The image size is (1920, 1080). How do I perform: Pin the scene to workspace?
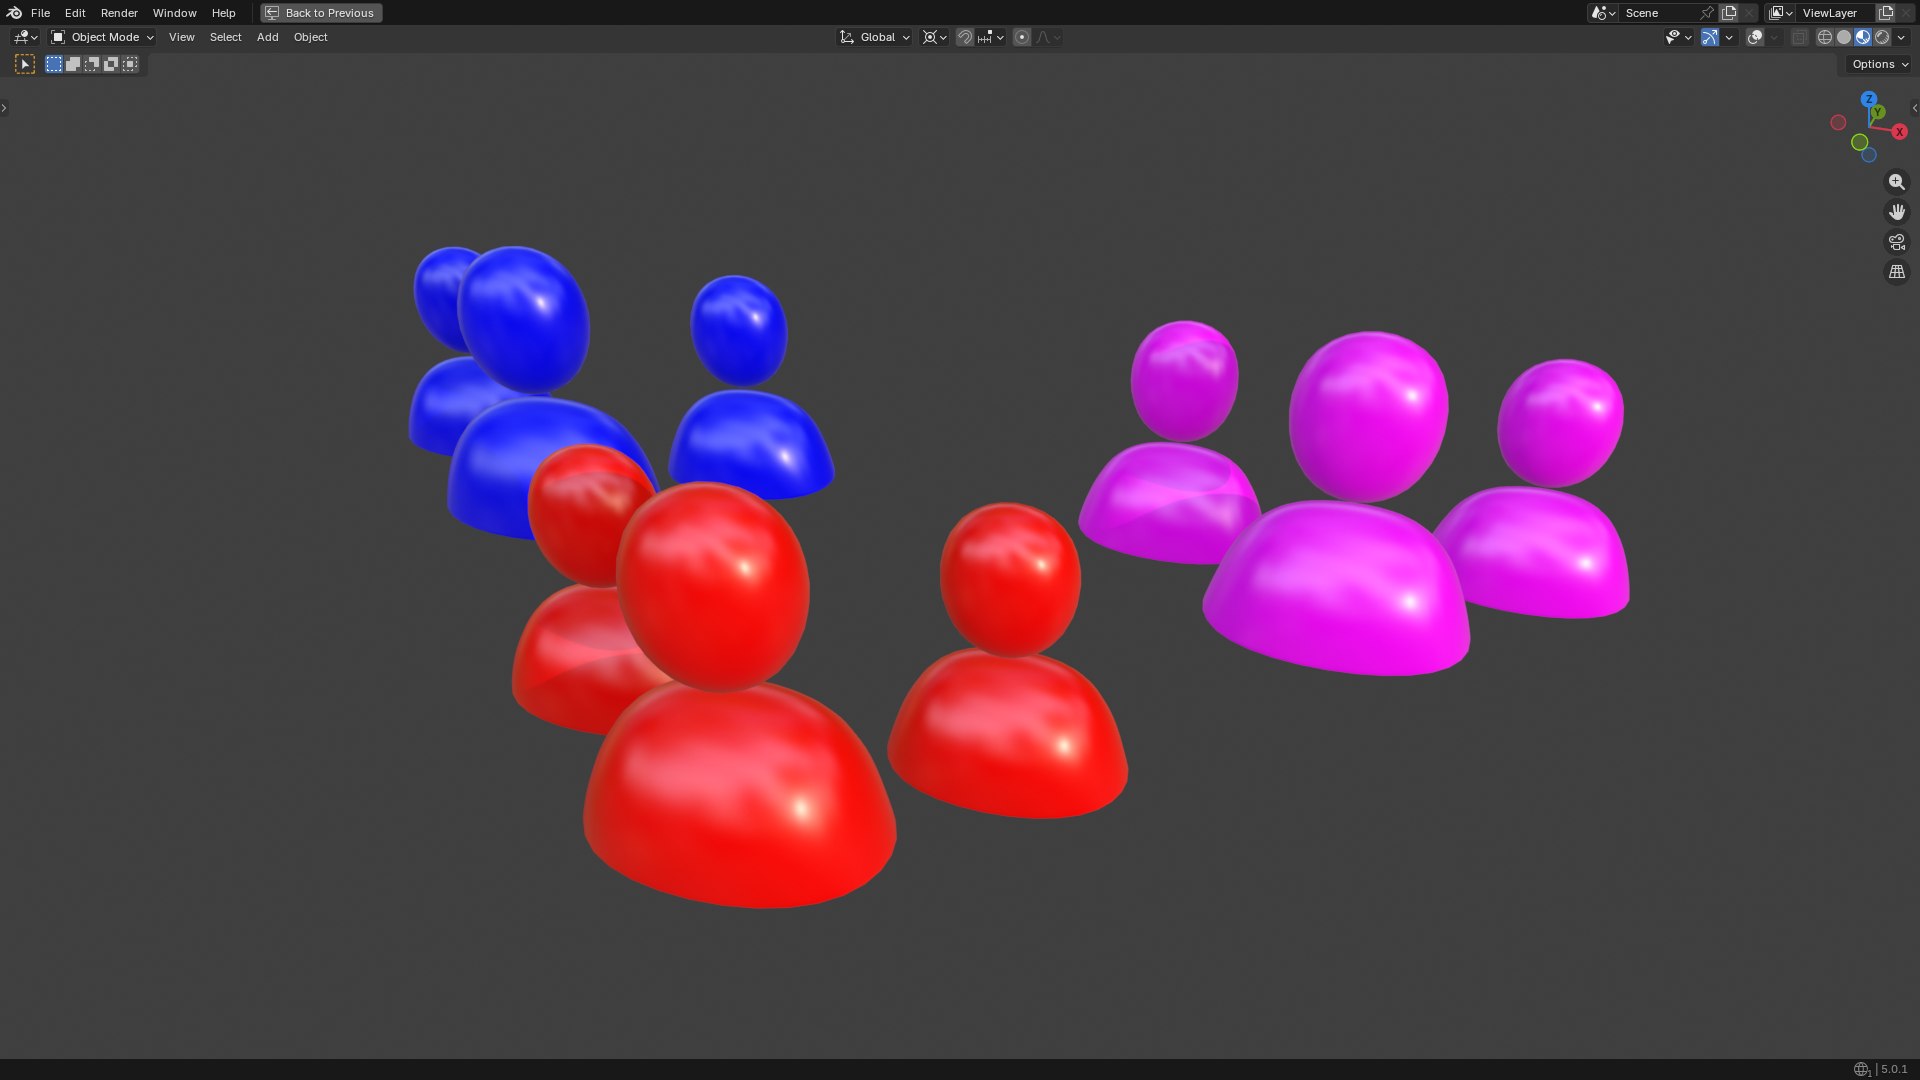tap(1707, 13)
